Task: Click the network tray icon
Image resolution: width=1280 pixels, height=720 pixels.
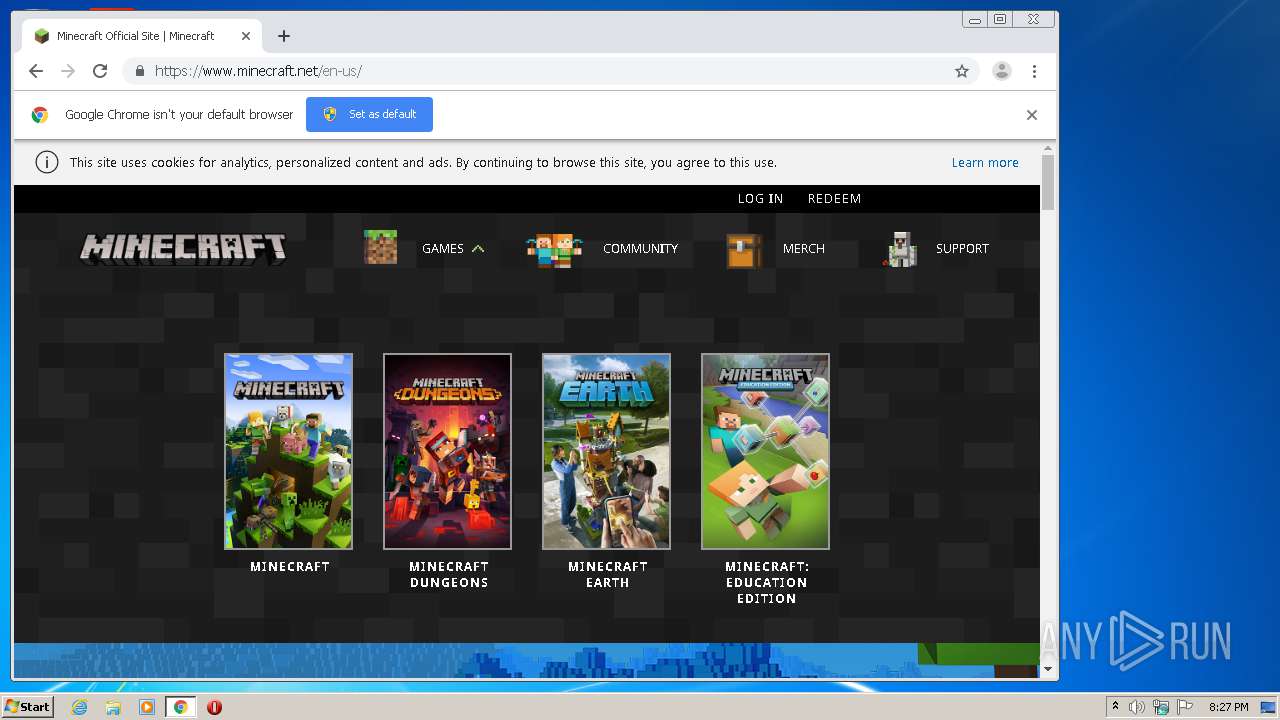Action: click(1161, 707)
